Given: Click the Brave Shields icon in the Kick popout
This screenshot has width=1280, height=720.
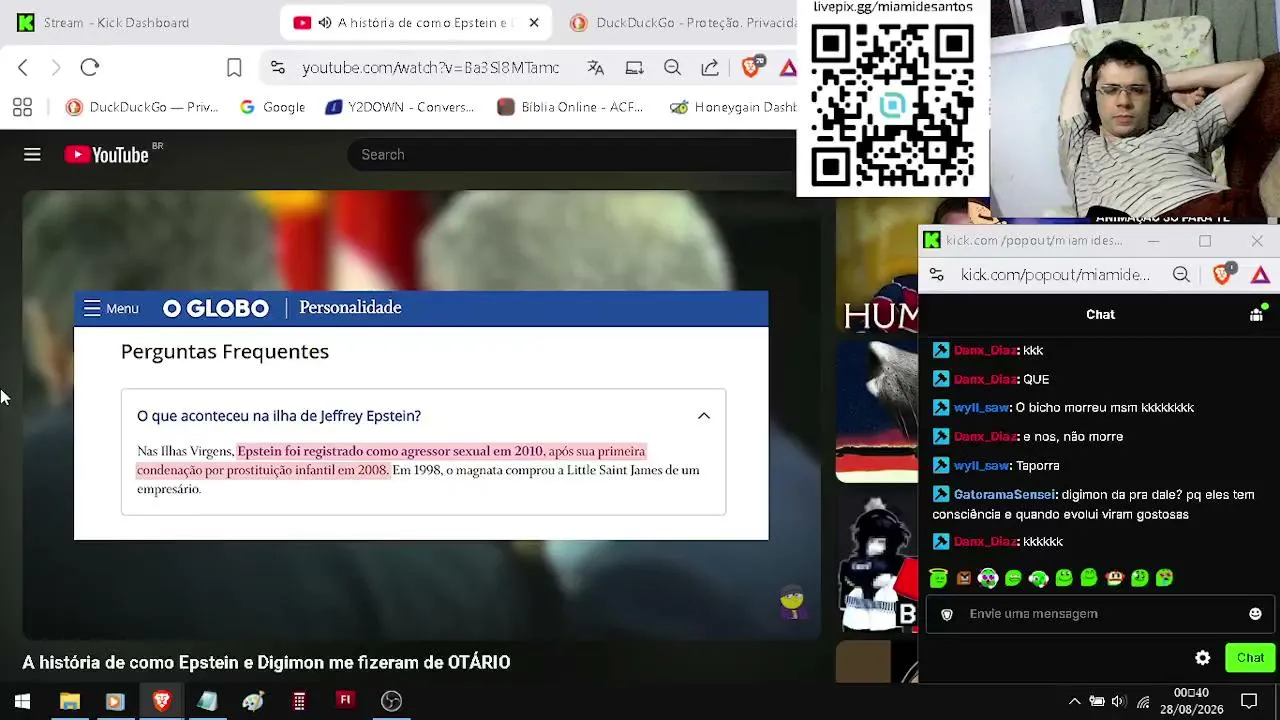Looking at the screenshot, I should tap(1222, 275).
